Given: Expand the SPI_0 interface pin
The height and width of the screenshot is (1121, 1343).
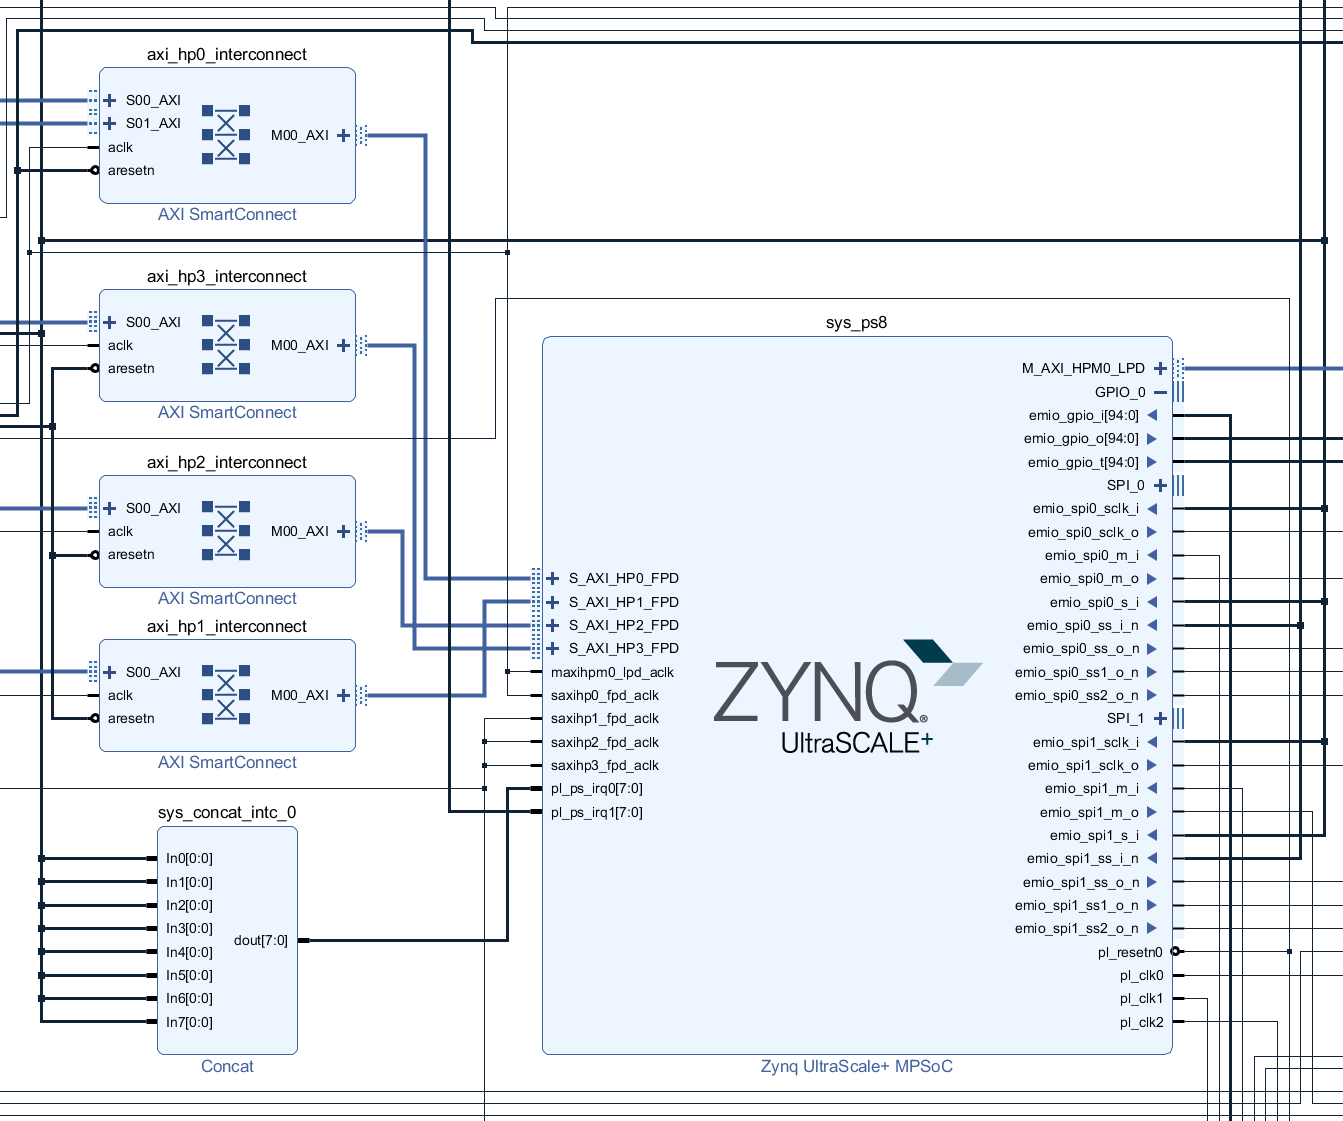Looking at the screenshot, I should click(x=1159, y=485).
